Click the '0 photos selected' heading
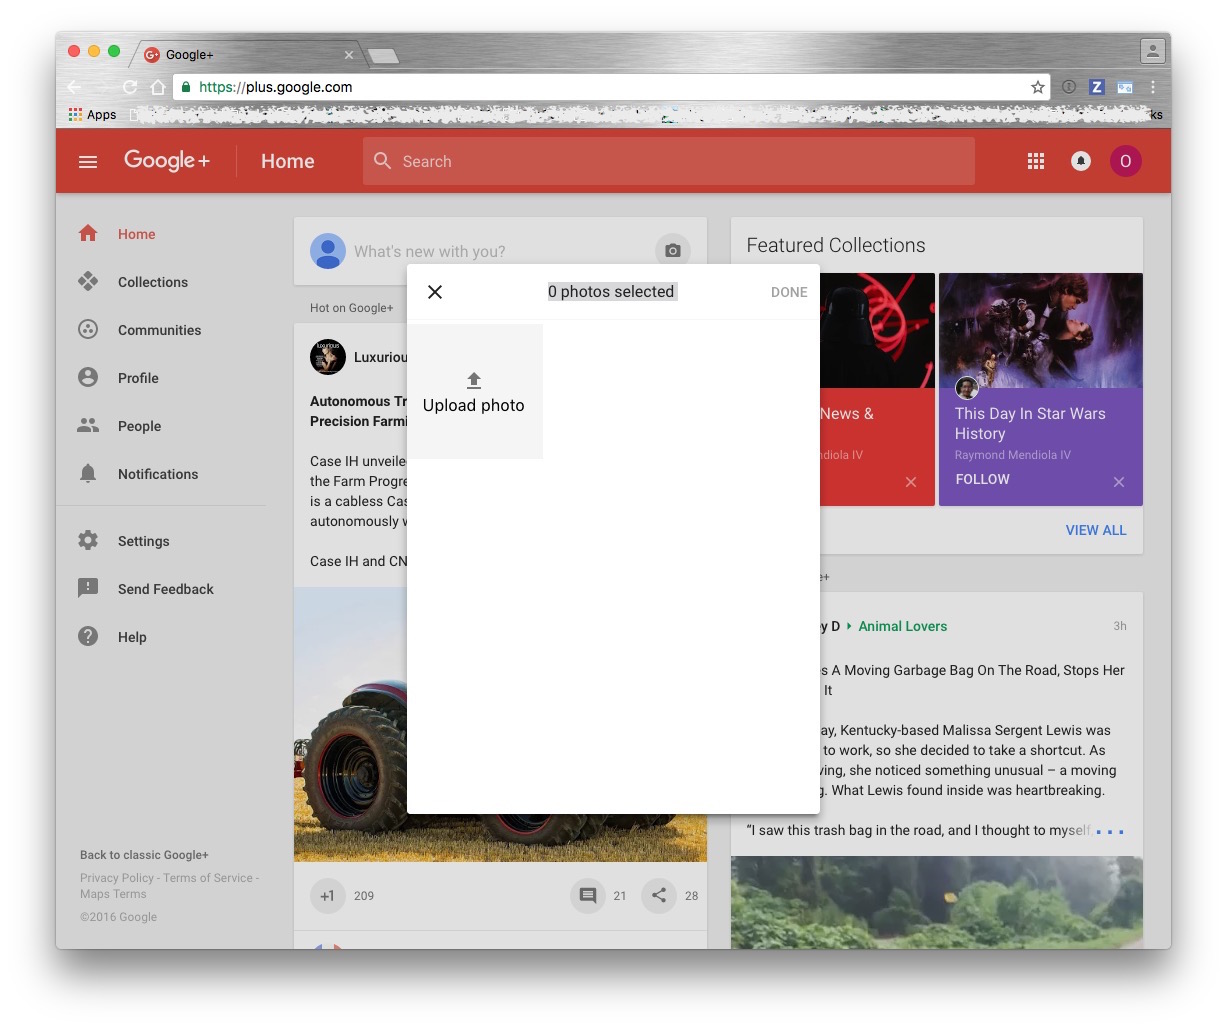Image resolution: width=1227 pixels, height=1029 pixels. click(x=611, y=292)
